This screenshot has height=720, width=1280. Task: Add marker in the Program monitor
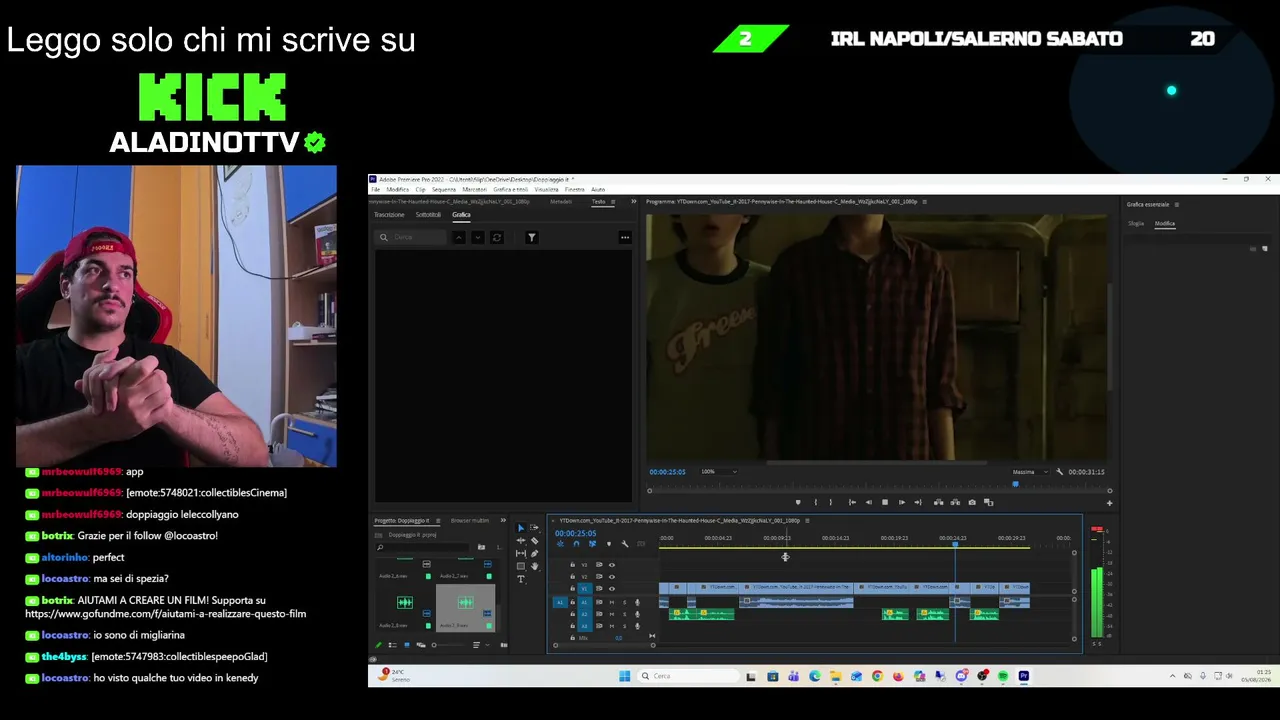(797, 502)
